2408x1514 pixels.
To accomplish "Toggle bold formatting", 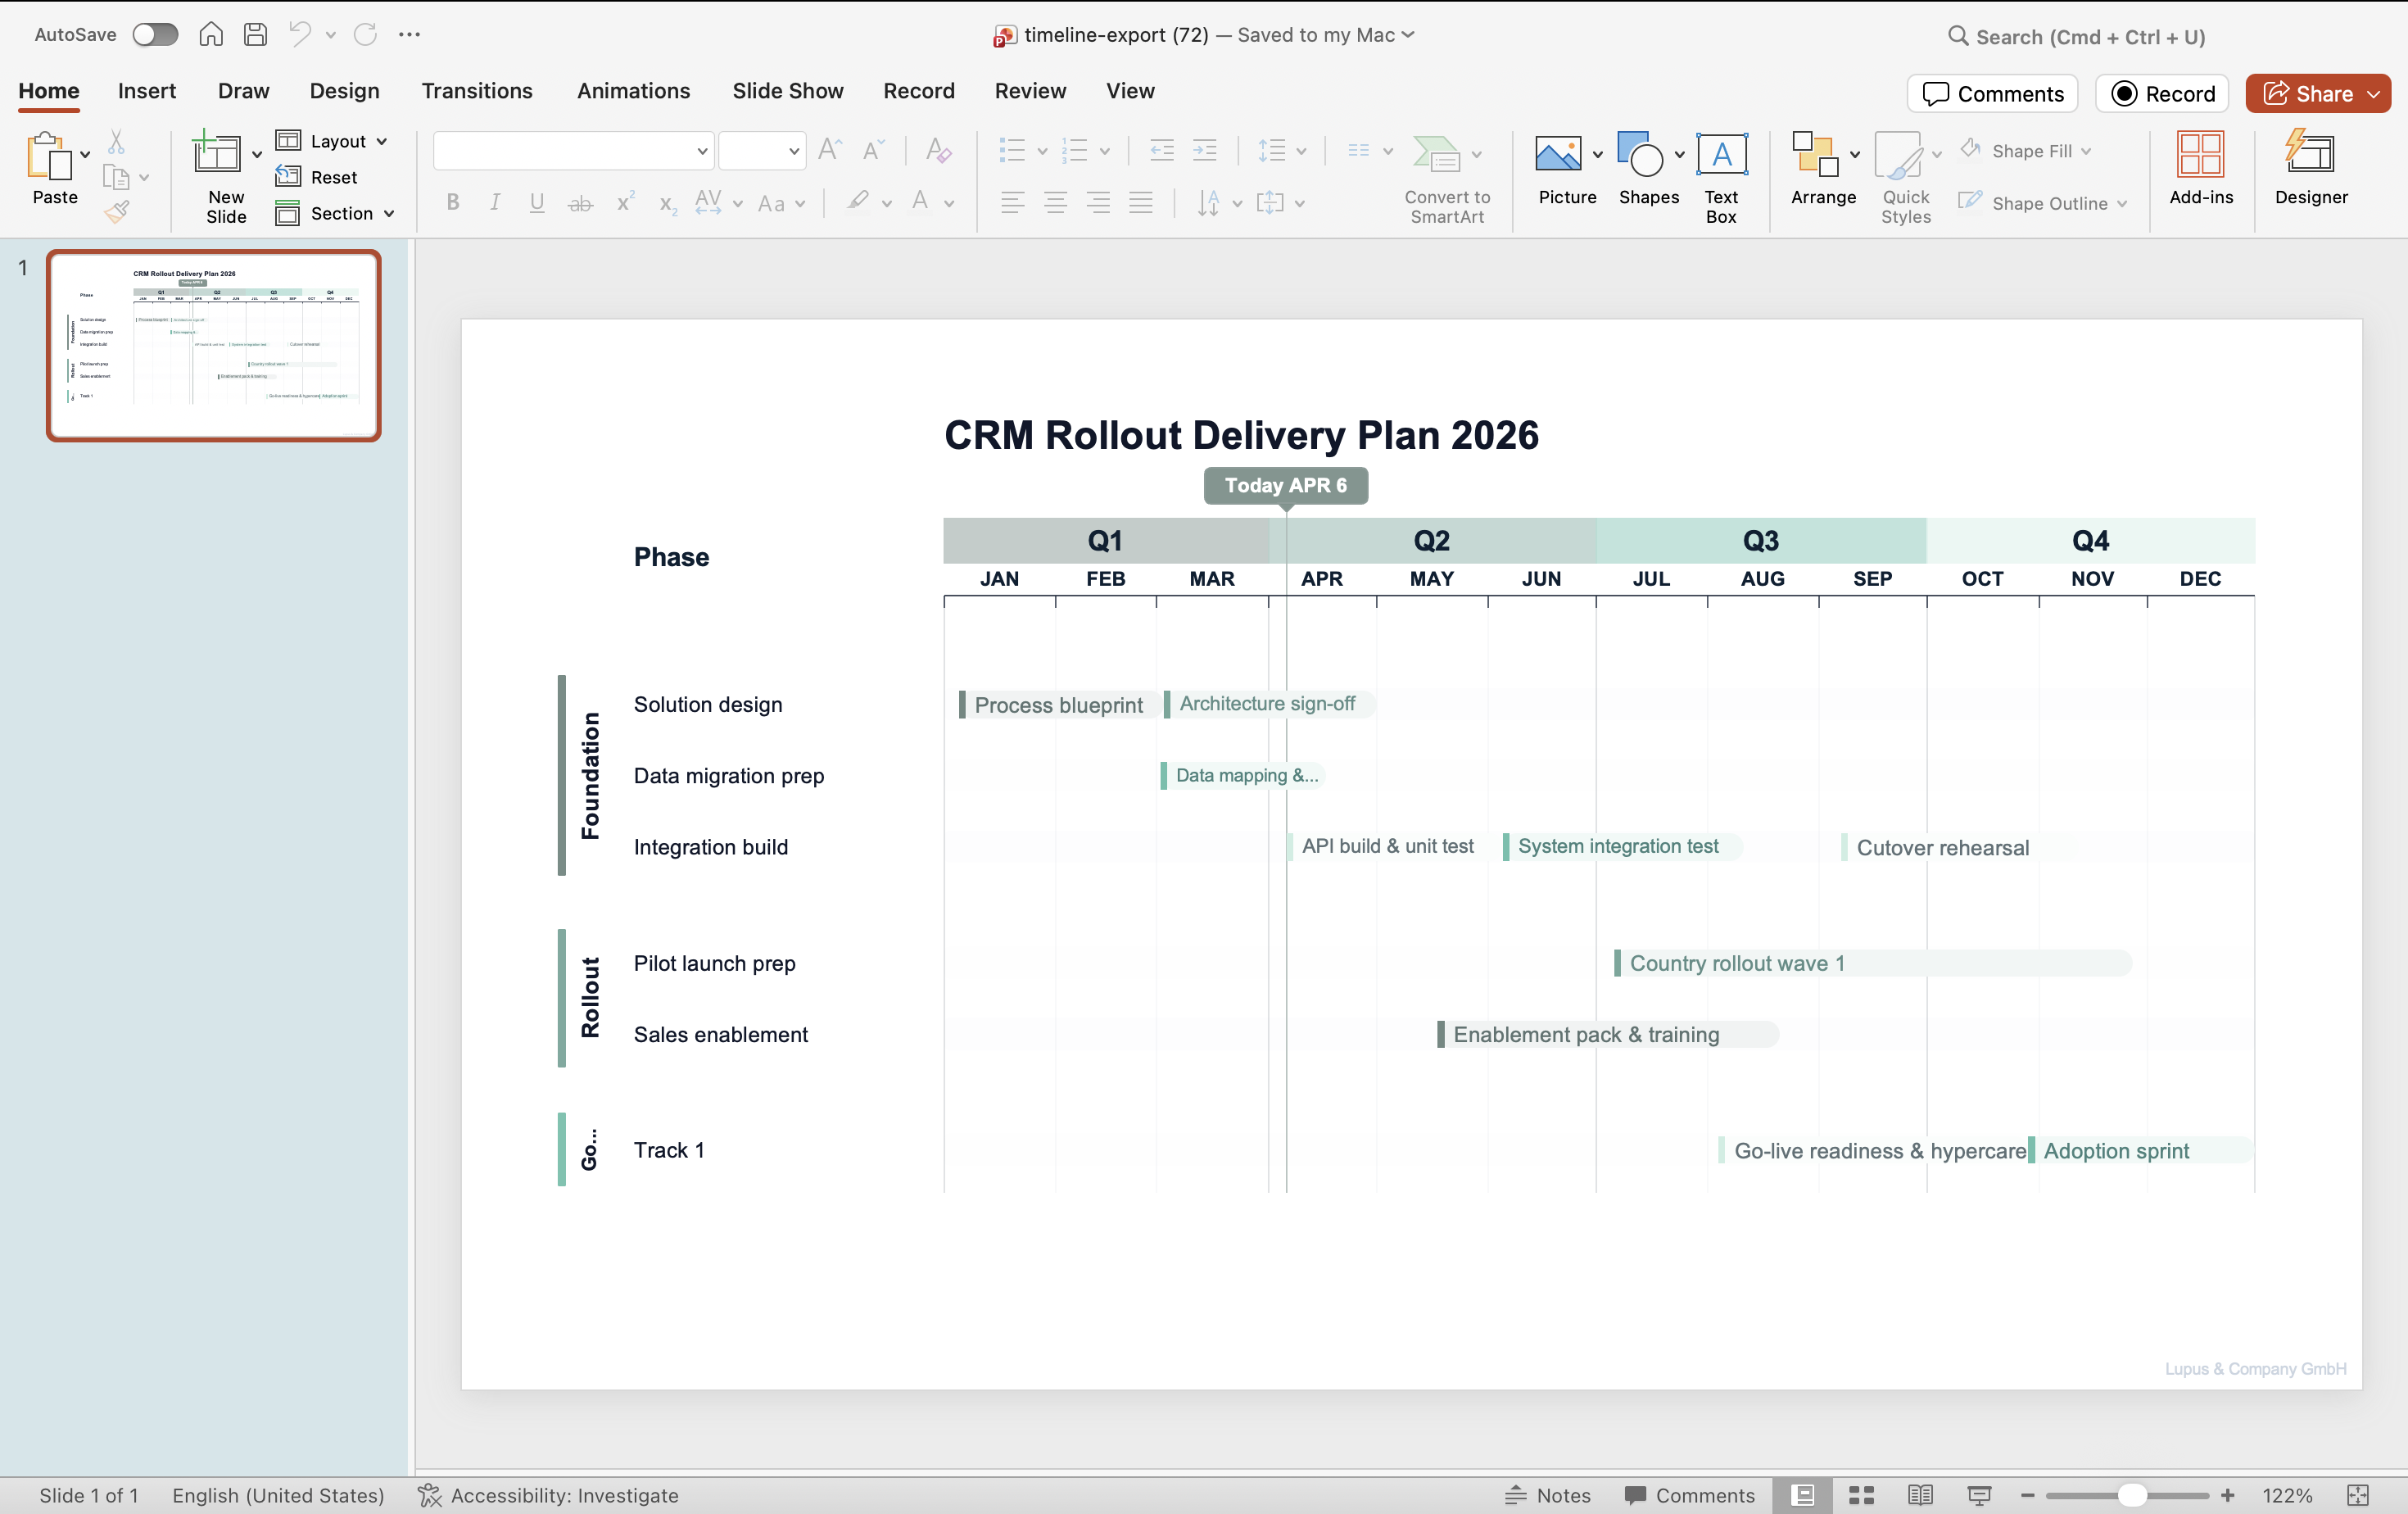I will coord(453,202).
